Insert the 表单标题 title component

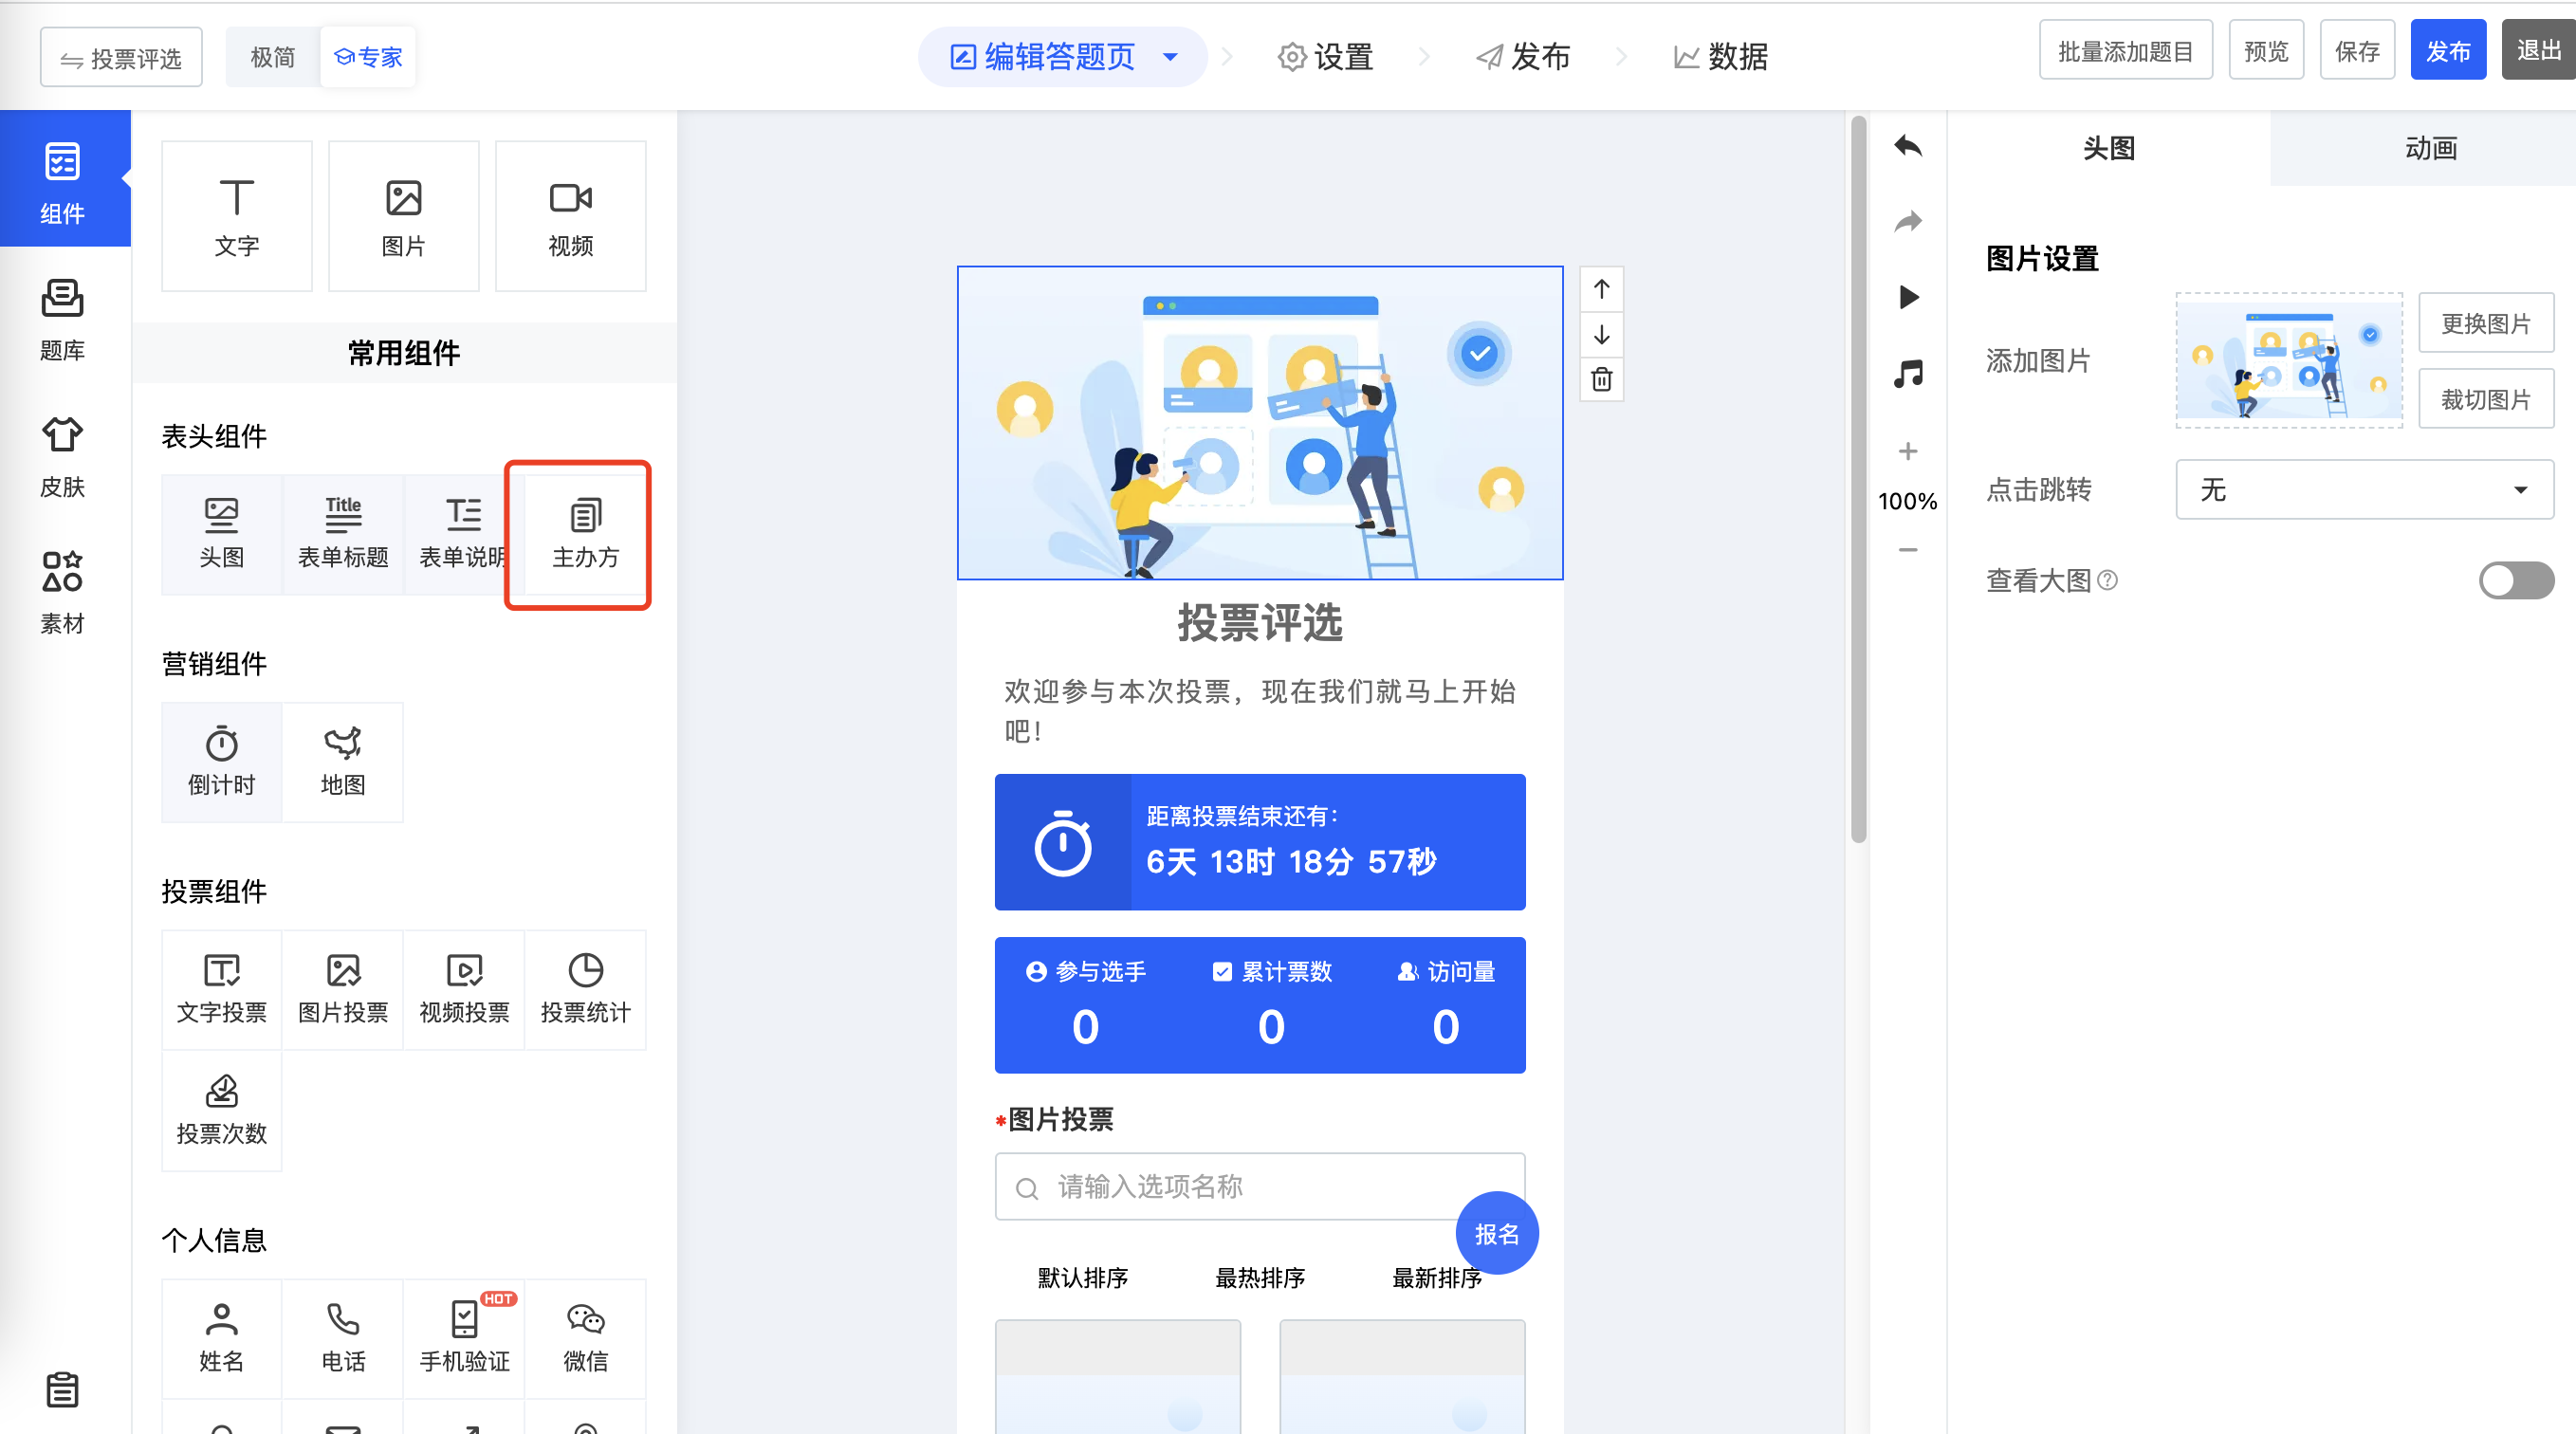click(343, 535)
